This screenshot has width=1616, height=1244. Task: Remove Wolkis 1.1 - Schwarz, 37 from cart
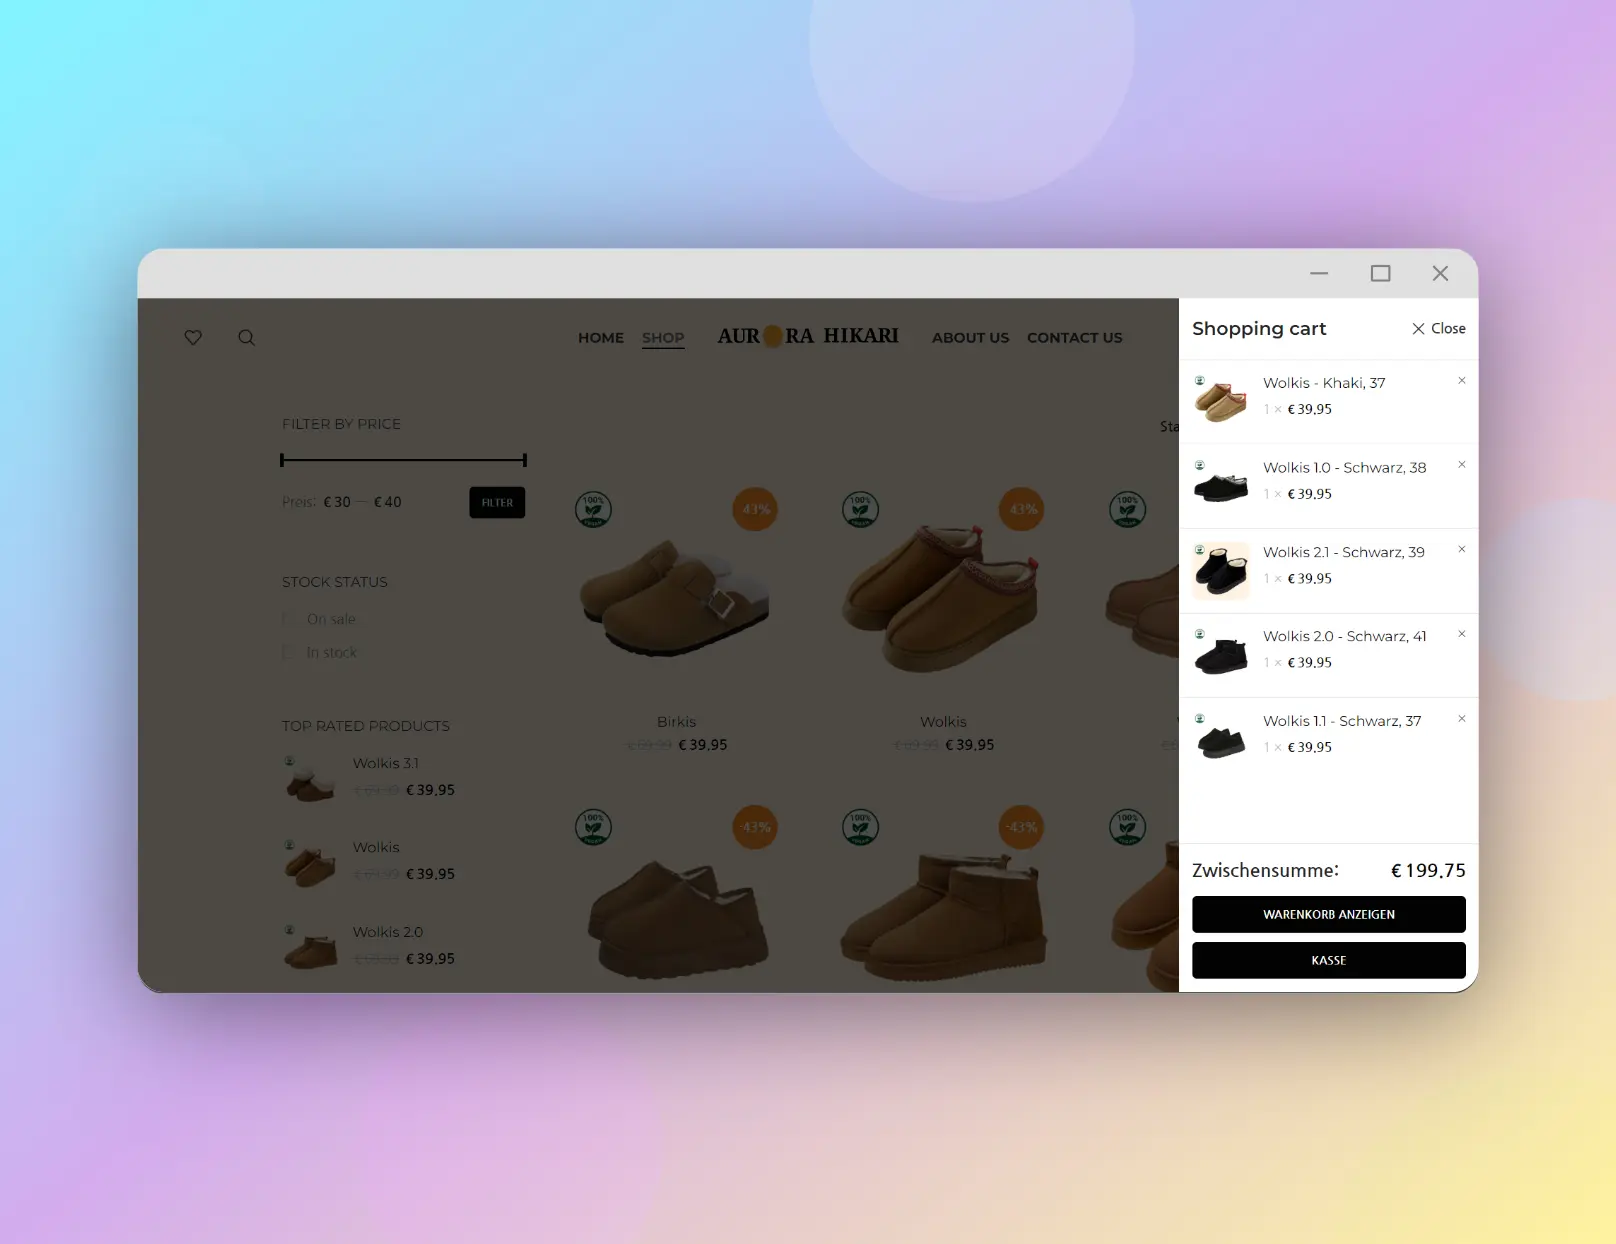(1461, 719)
